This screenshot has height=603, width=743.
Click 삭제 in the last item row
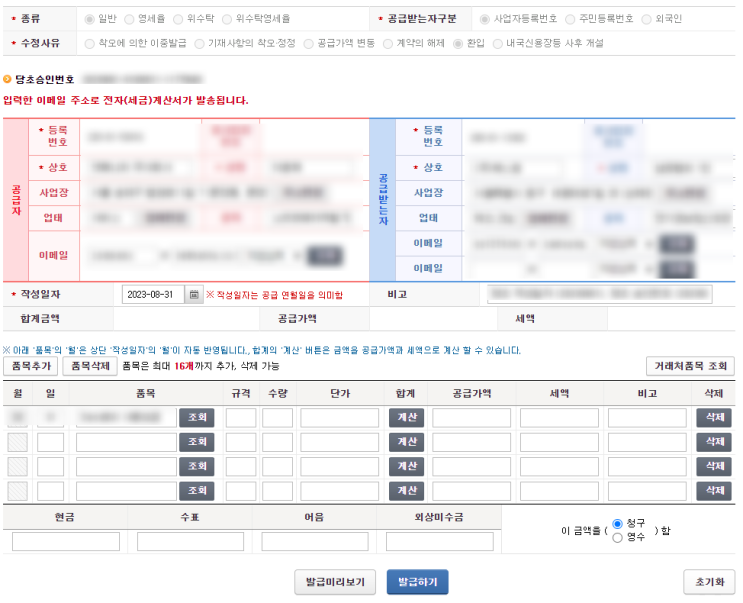point(714,491)
